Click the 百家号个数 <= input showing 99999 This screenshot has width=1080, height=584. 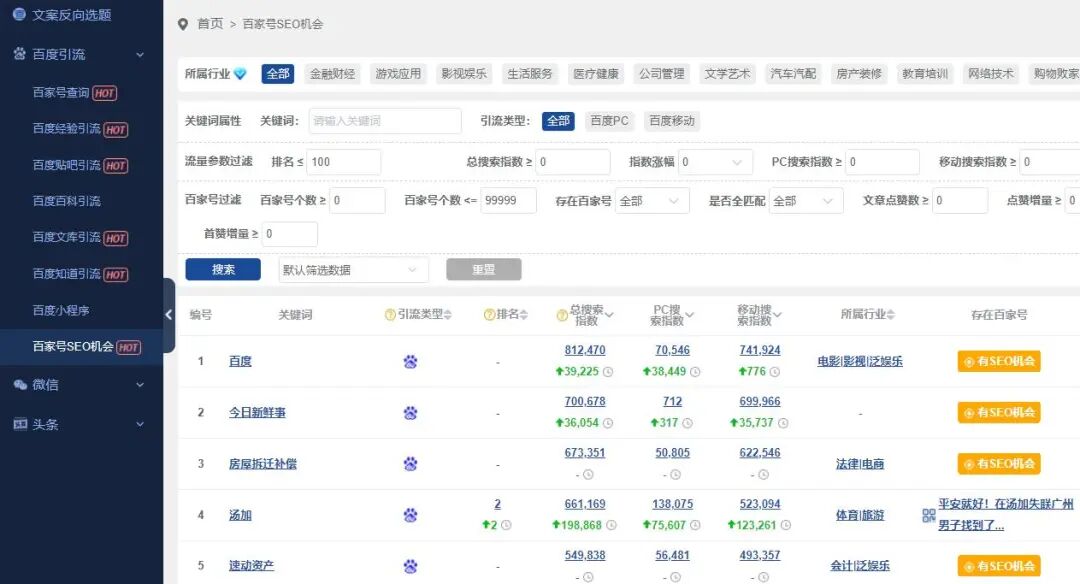pos(508,200)
